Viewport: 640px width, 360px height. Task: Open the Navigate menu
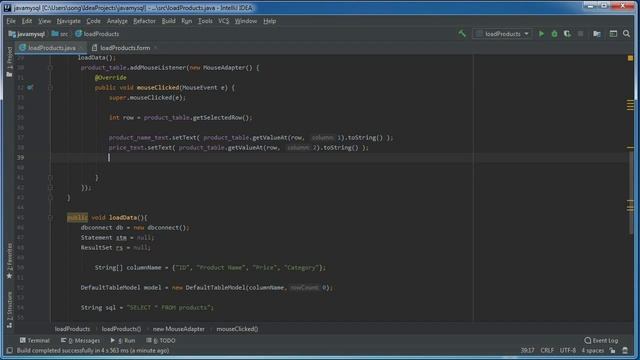(69, 21)
